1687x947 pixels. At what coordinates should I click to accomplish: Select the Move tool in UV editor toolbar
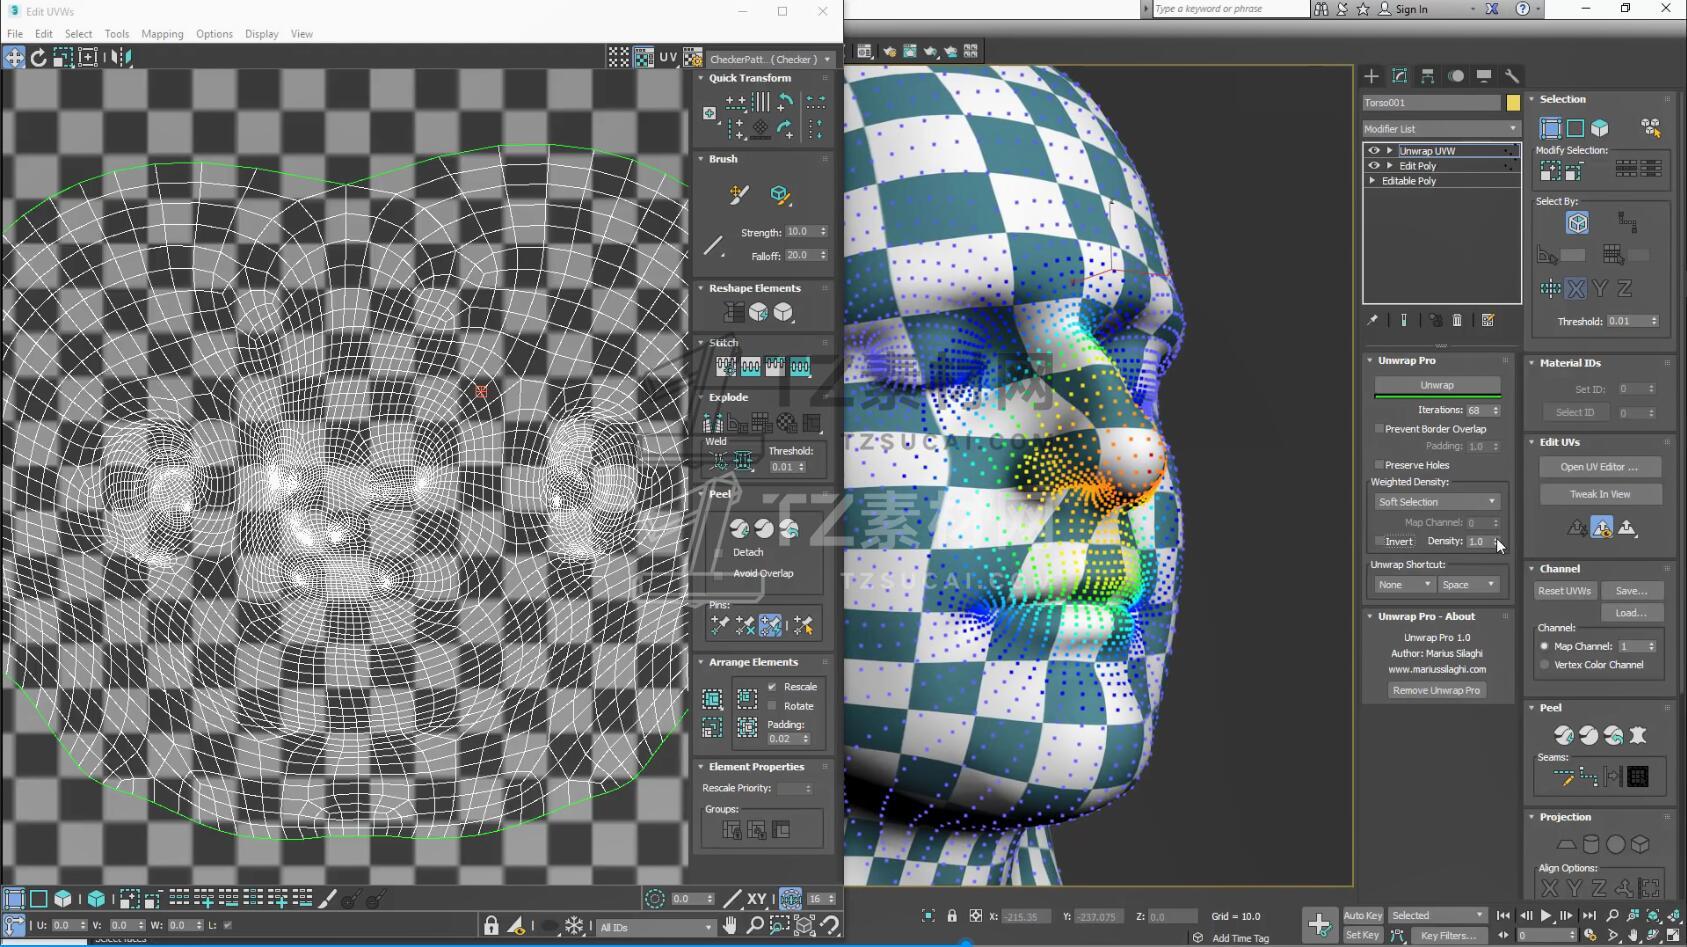click(x=14, y=58)
